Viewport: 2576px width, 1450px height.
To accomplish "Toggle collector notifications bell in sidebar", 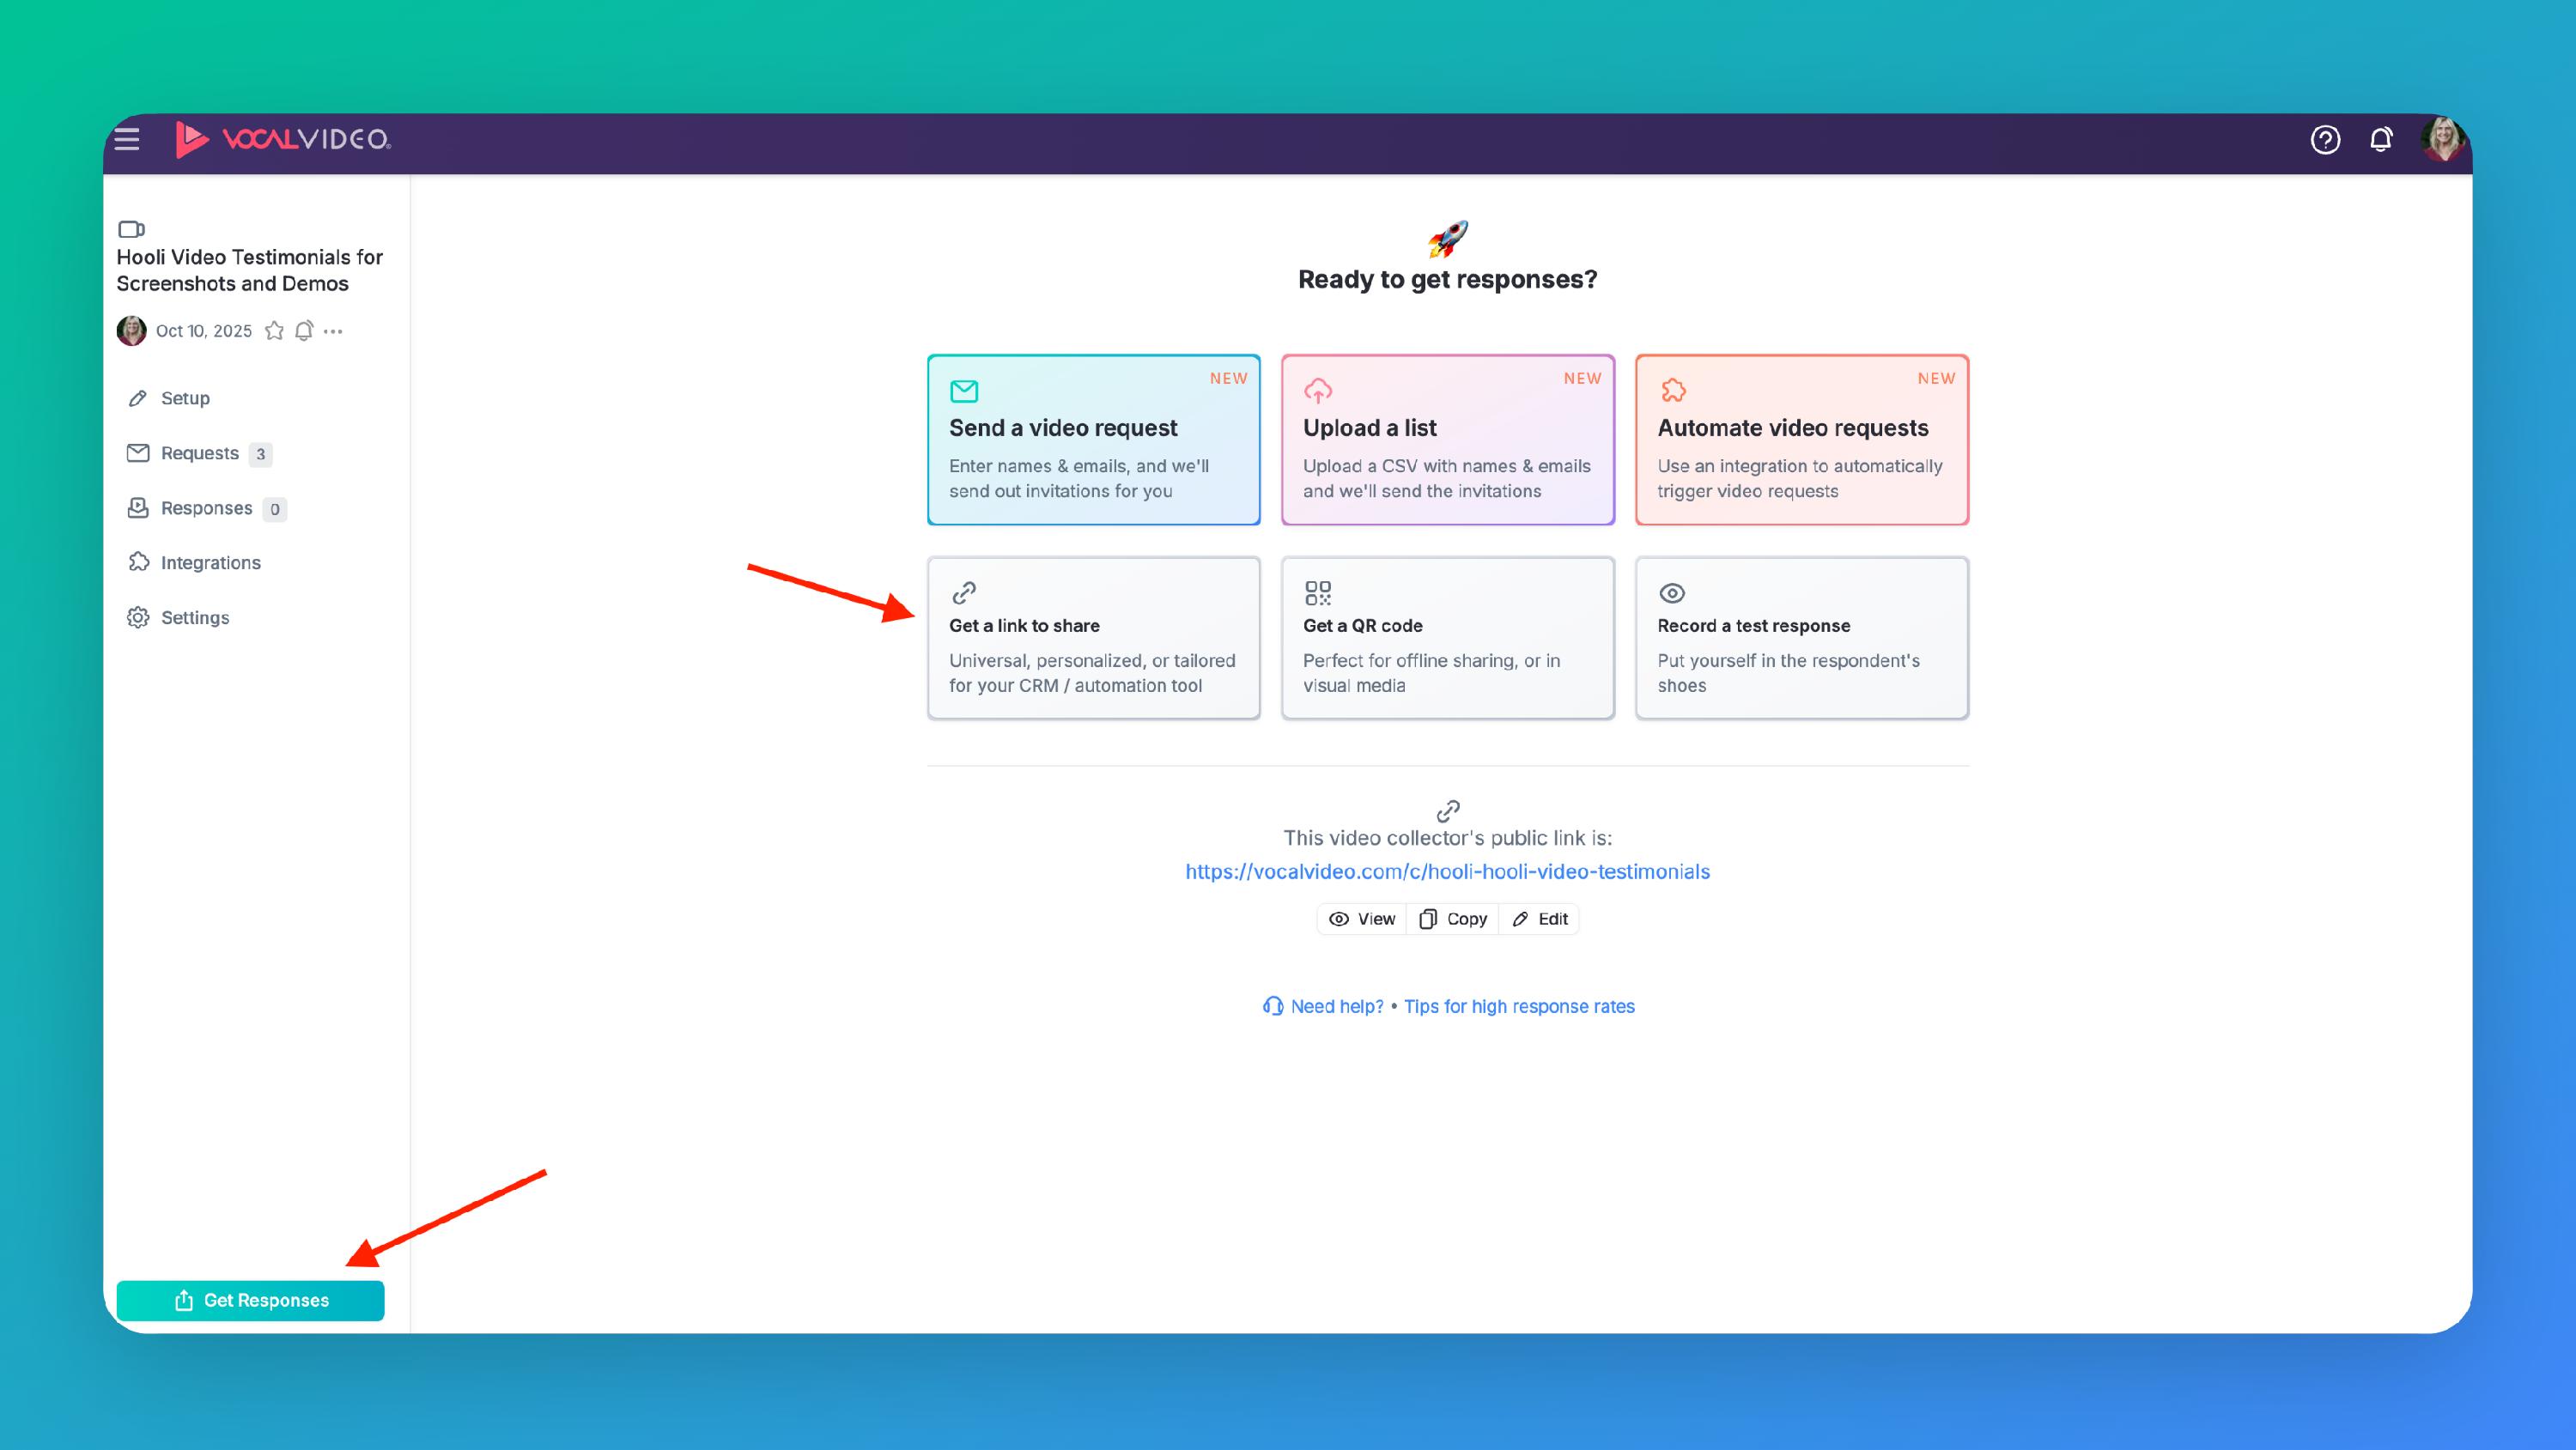I will click(304, 331).
